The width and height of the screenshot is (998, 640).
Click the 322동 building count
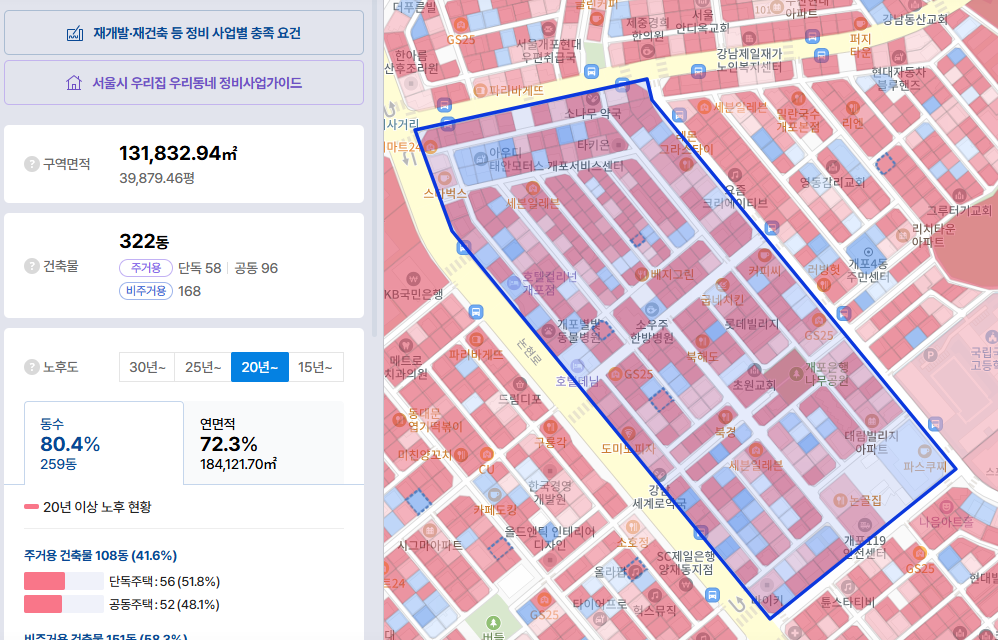144,241
